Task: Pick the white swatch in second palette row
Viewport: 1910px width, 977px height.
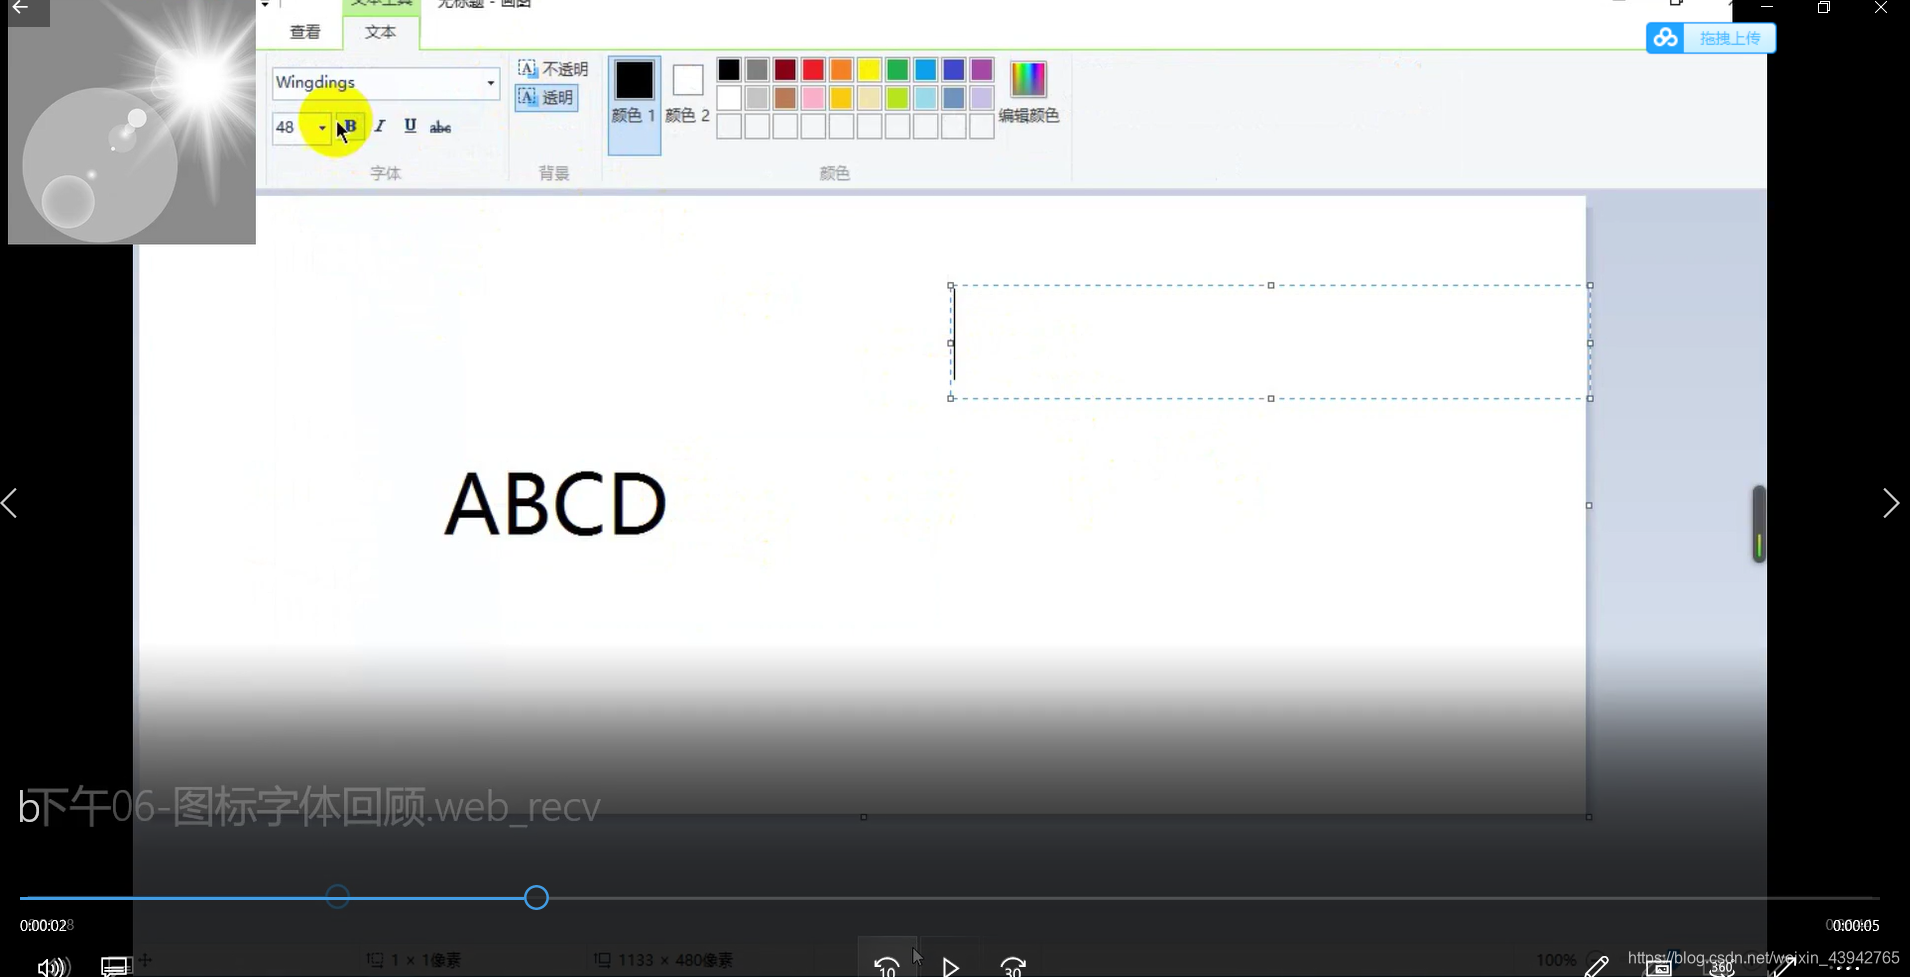Action: 729,98
